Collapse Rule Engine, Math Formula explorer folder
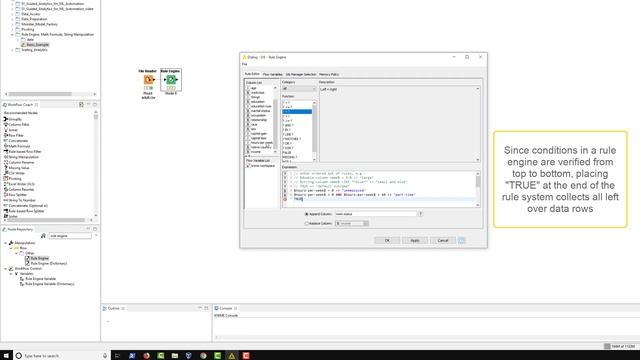This screenshot has height=360, width=640. coord(12,35)
